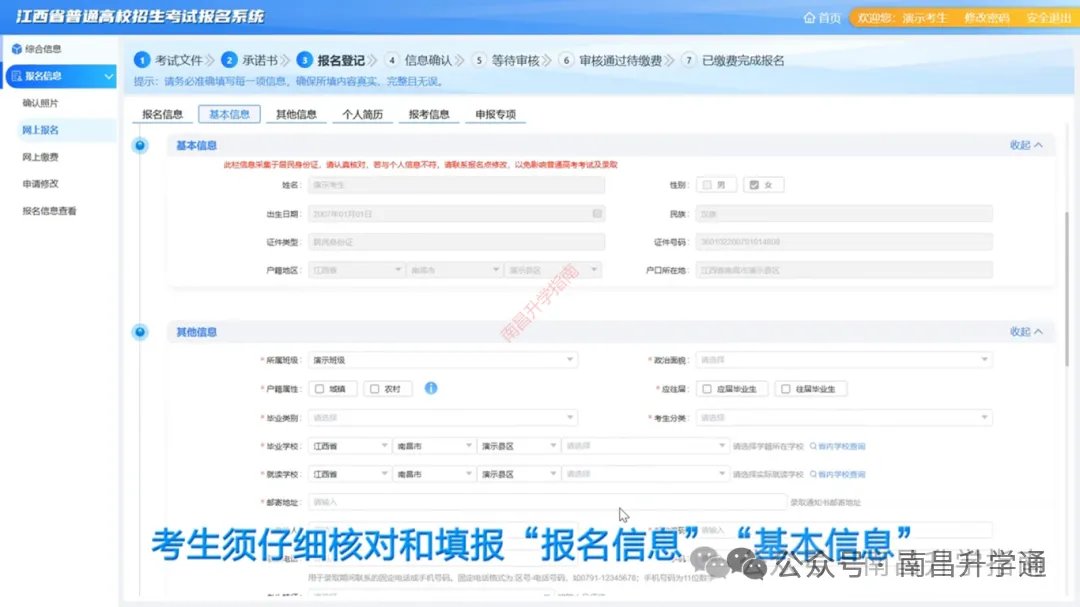The image size is (1080, 607).
Task: Click search icon link 省内学校查询 for 就读学校
Action: click(x=838, y=475)
